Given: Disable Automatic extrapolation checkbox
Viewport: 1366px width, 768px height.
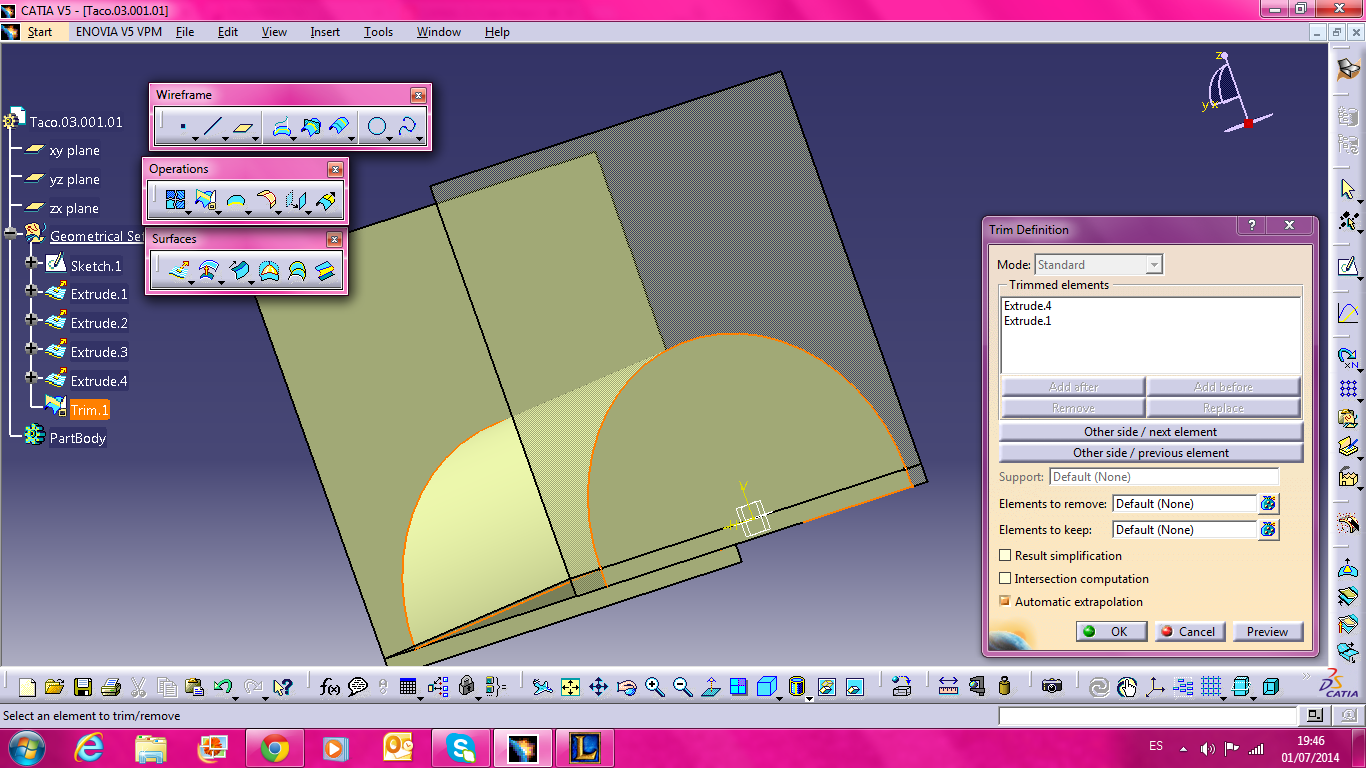Looking at the screenshot, I should tap(1006, 602).
